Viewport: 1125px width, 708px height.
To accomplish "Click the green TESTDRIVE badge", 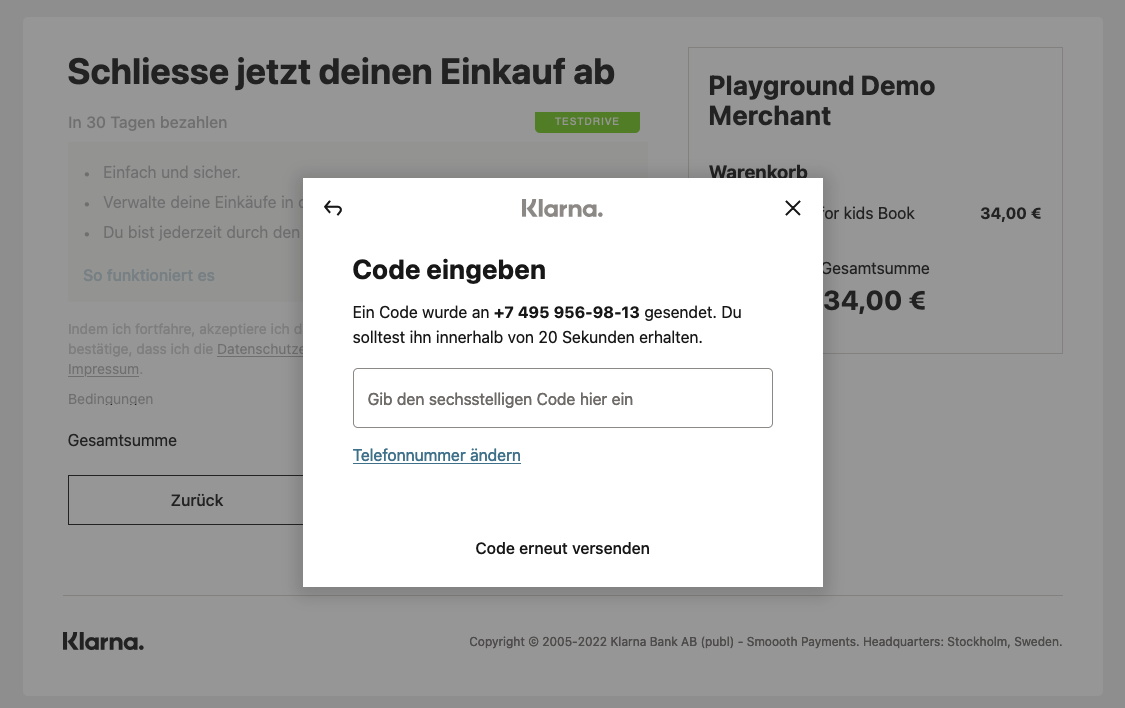I will tap(587, 122).
